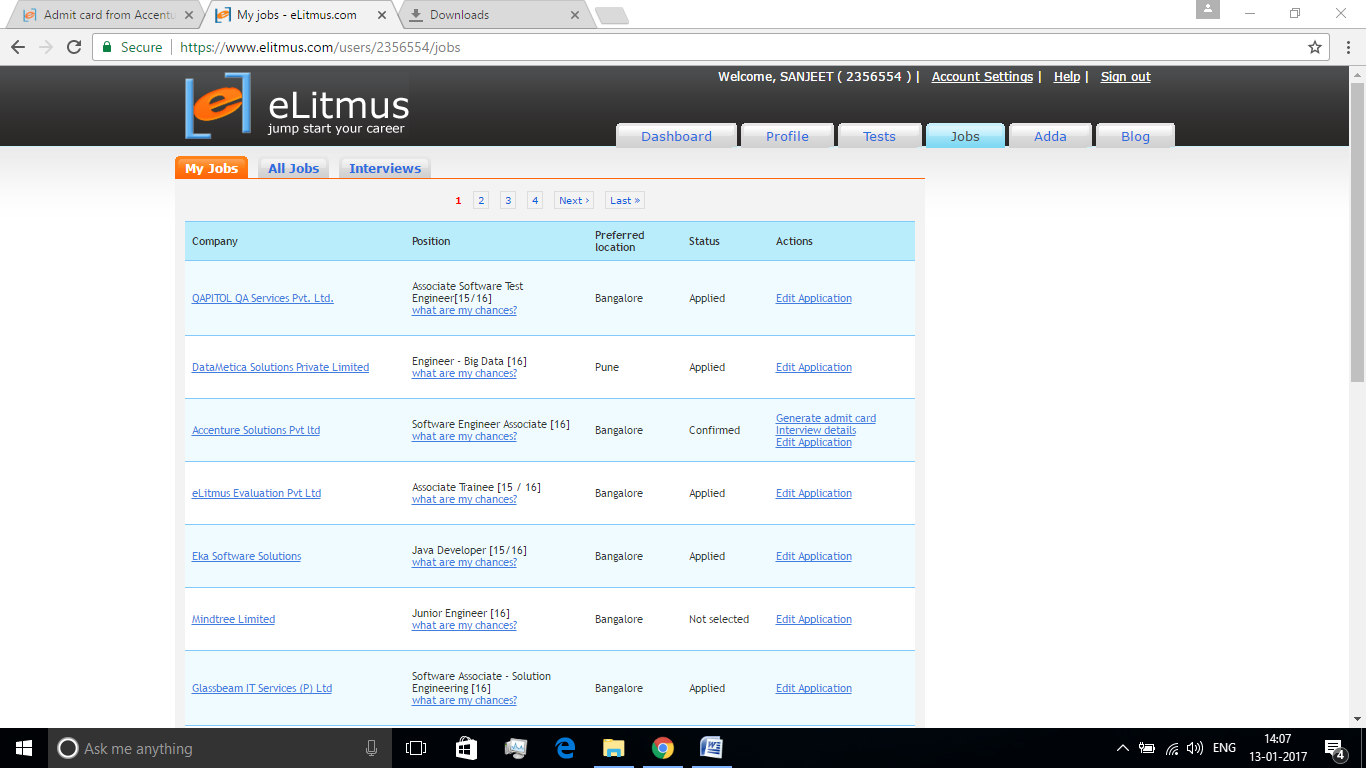This screenshot has height=768, width=1366.
Task: Reload the page with the refresh icon
Action: pos(74,47)
